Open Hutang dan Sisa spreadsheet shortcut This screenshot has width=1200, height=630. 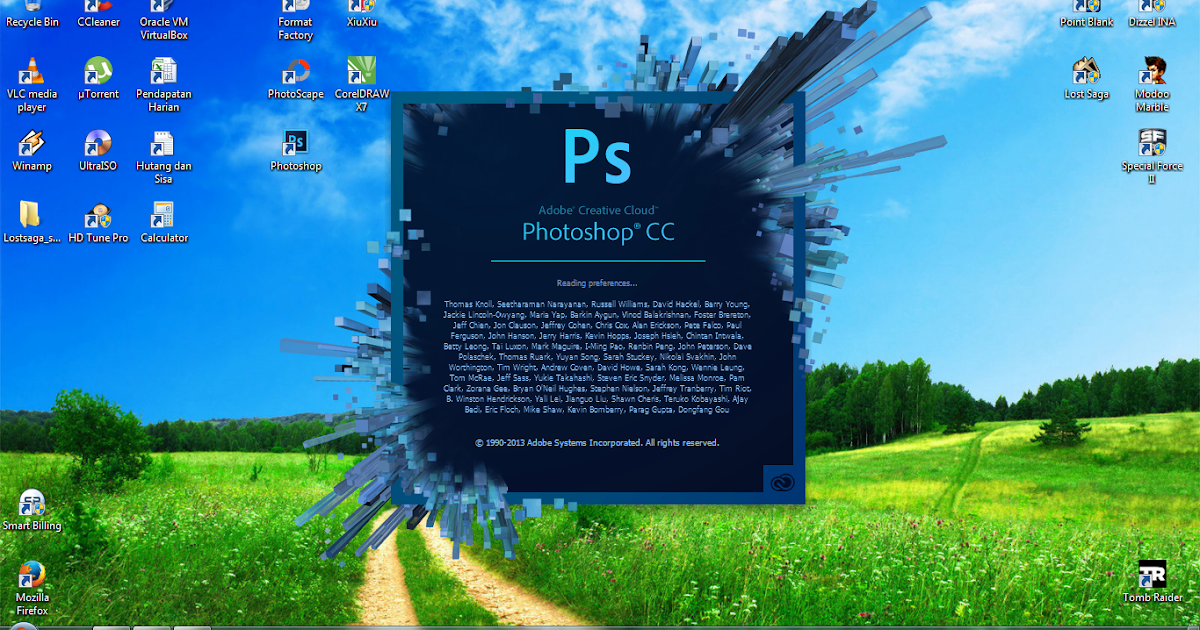(164, 157)
